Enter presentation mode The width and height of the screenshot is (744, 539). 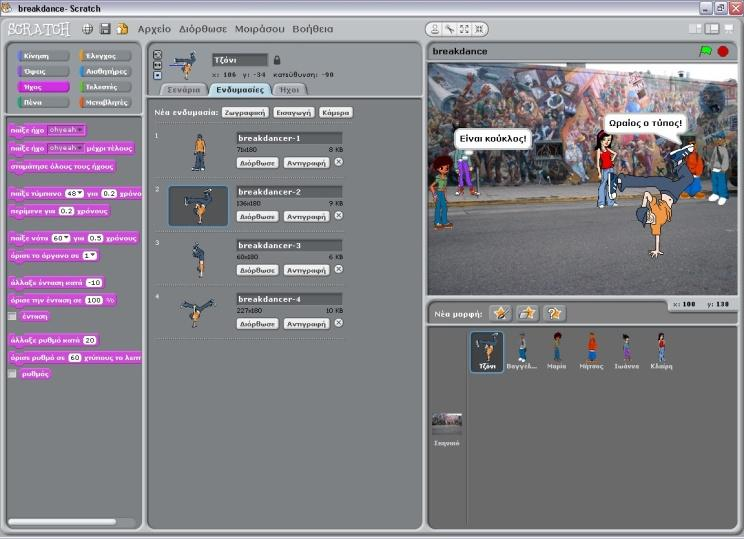728,29
